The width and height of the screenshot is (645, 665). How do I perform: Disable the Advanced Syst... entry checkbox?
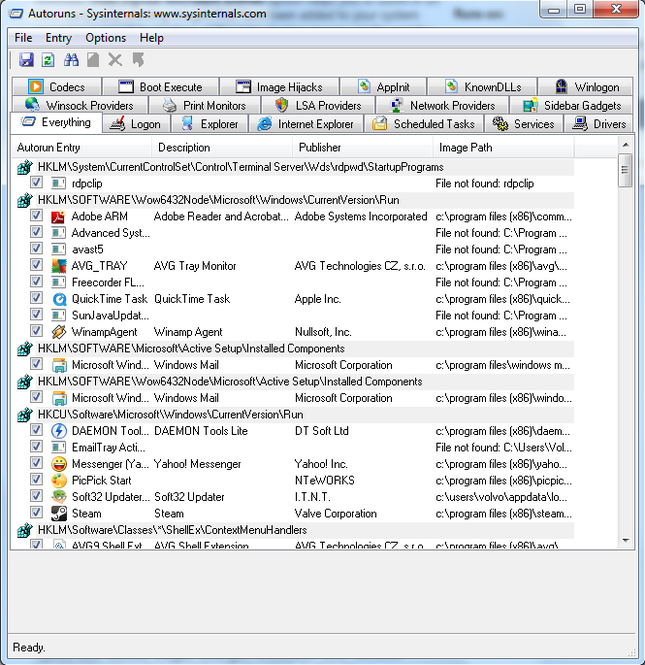(x=36, y=232)
